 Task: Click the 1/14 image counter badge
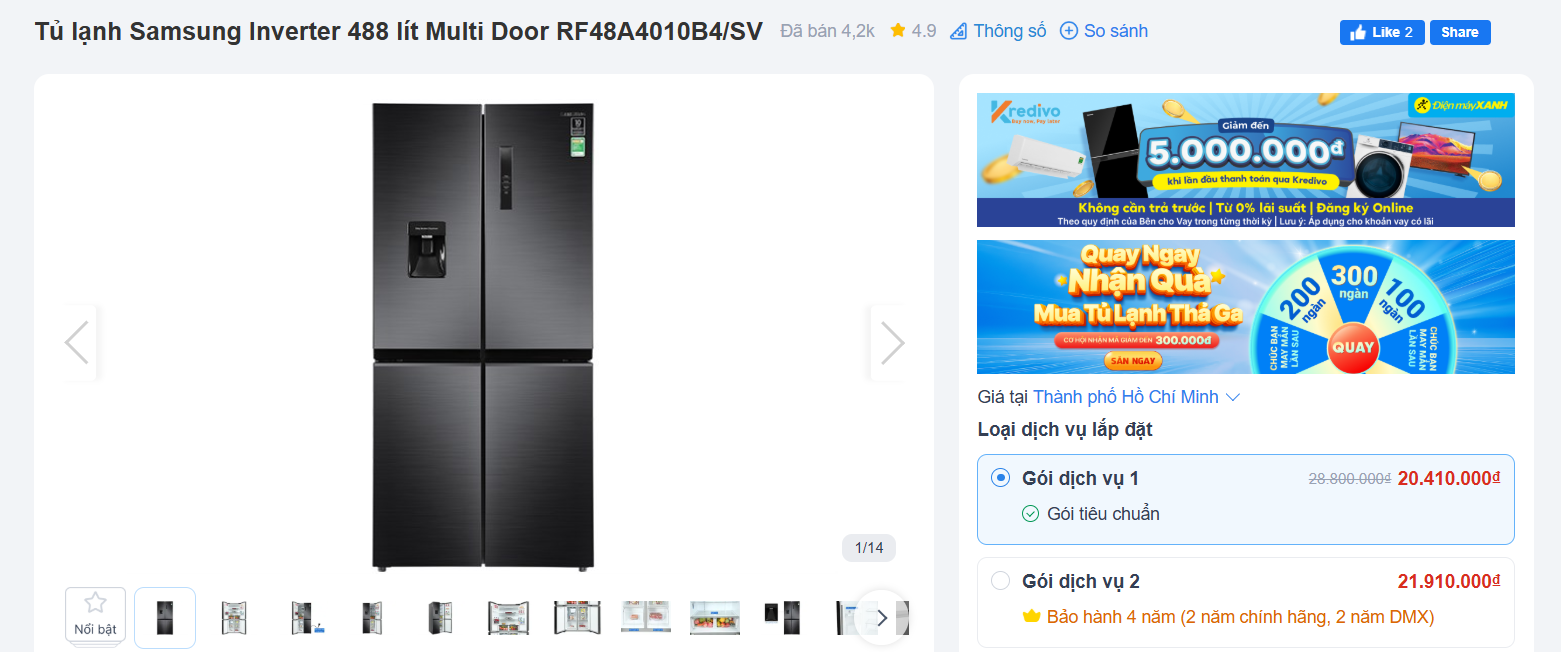869,548
